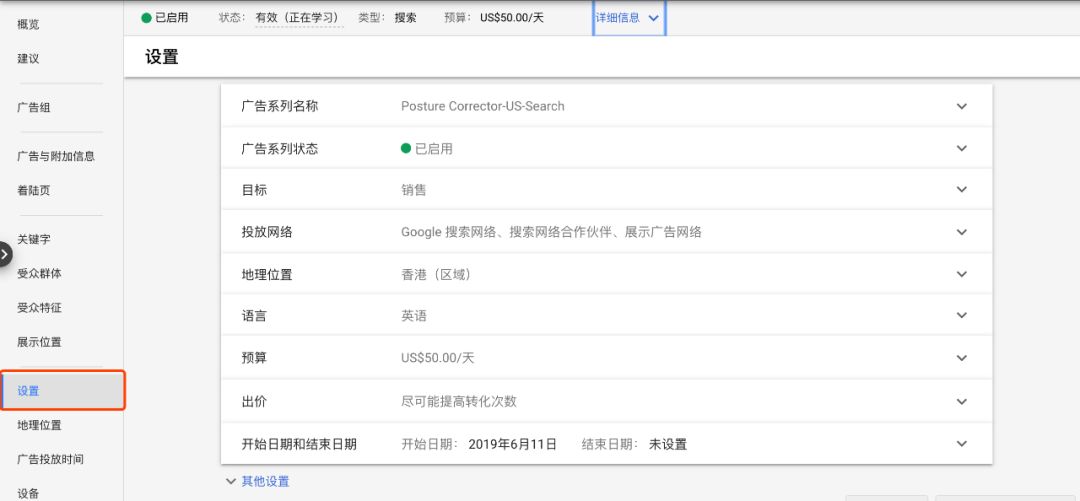Image resolution: width=1080 pixels, height=501 pixels.
Task: Expand the 出价 row chevron
Action: click(x=962, y=401)
